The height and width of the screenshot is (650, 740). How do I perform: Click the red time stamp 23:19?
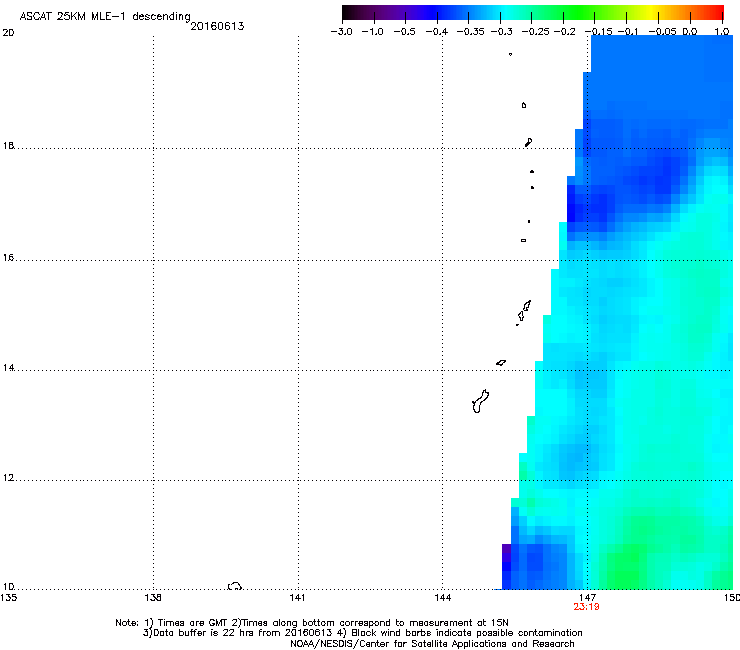click(586, 607)
